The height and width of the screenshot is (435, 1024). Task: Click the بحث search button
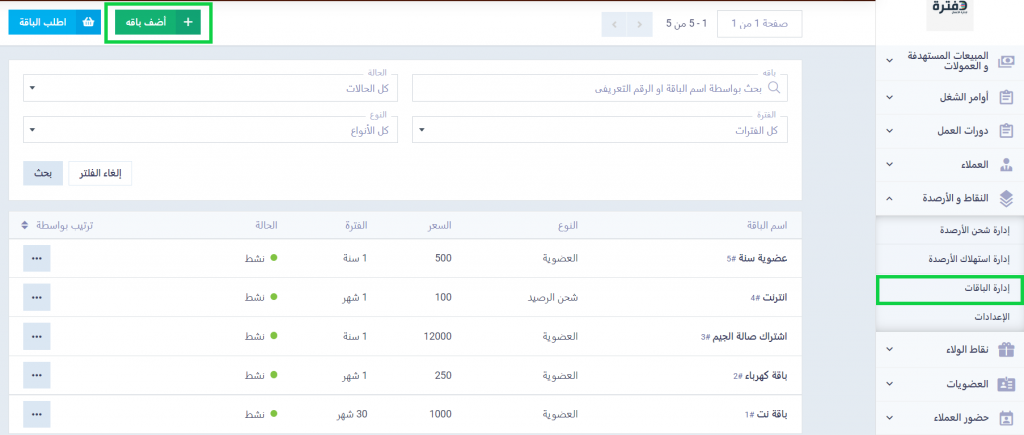point(43,174)
